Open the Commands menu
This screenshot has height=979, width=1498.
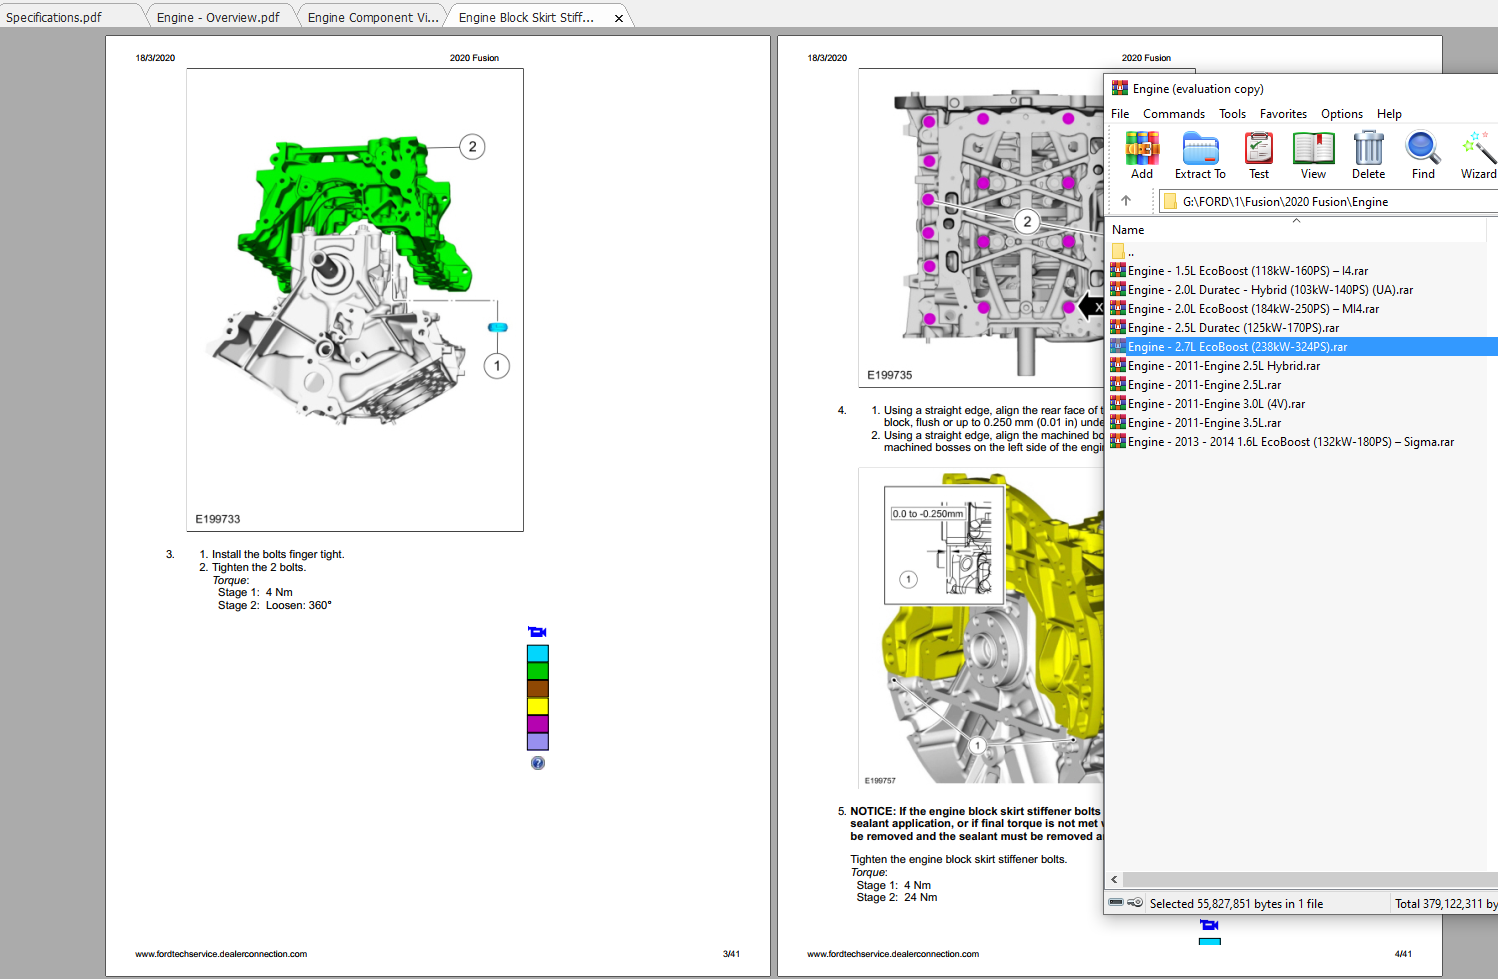coord(1173,113)
